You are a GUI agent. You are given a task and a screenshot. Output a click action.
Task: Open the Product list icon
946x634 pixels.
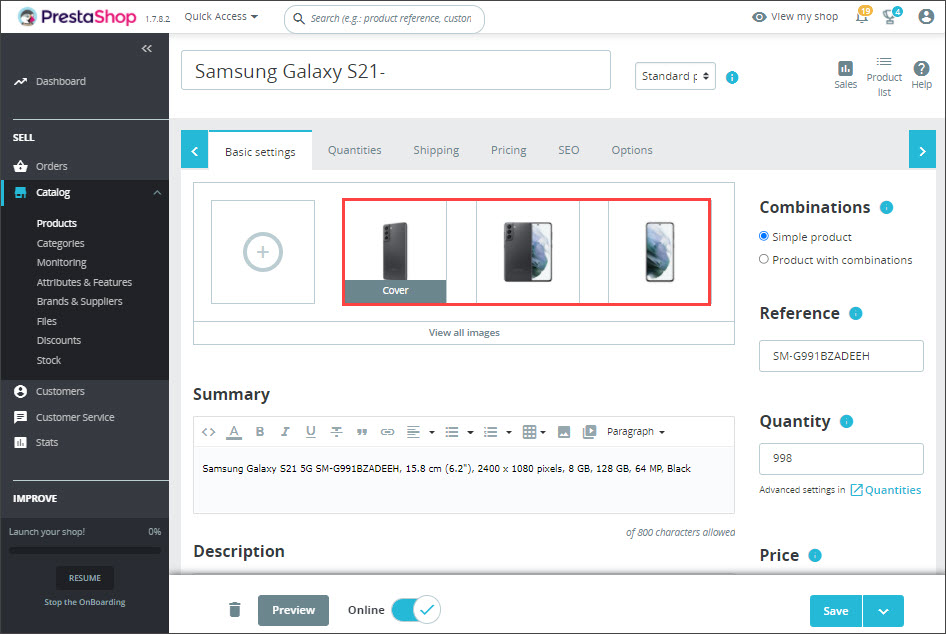pyautogui.click(x=884, y=62)
